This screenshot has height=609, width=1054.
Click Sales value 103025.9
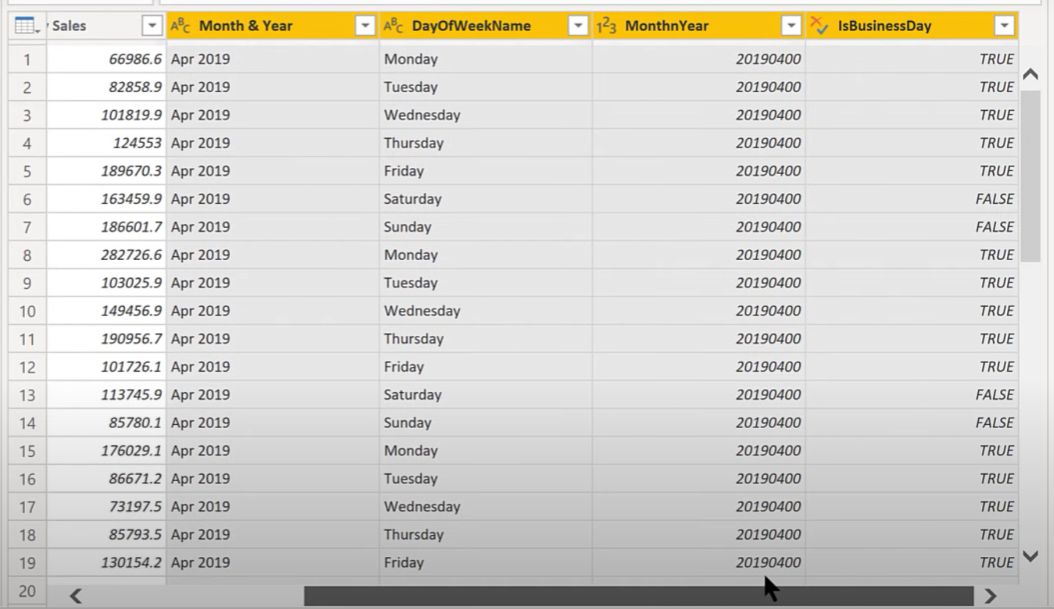(132, 283)
